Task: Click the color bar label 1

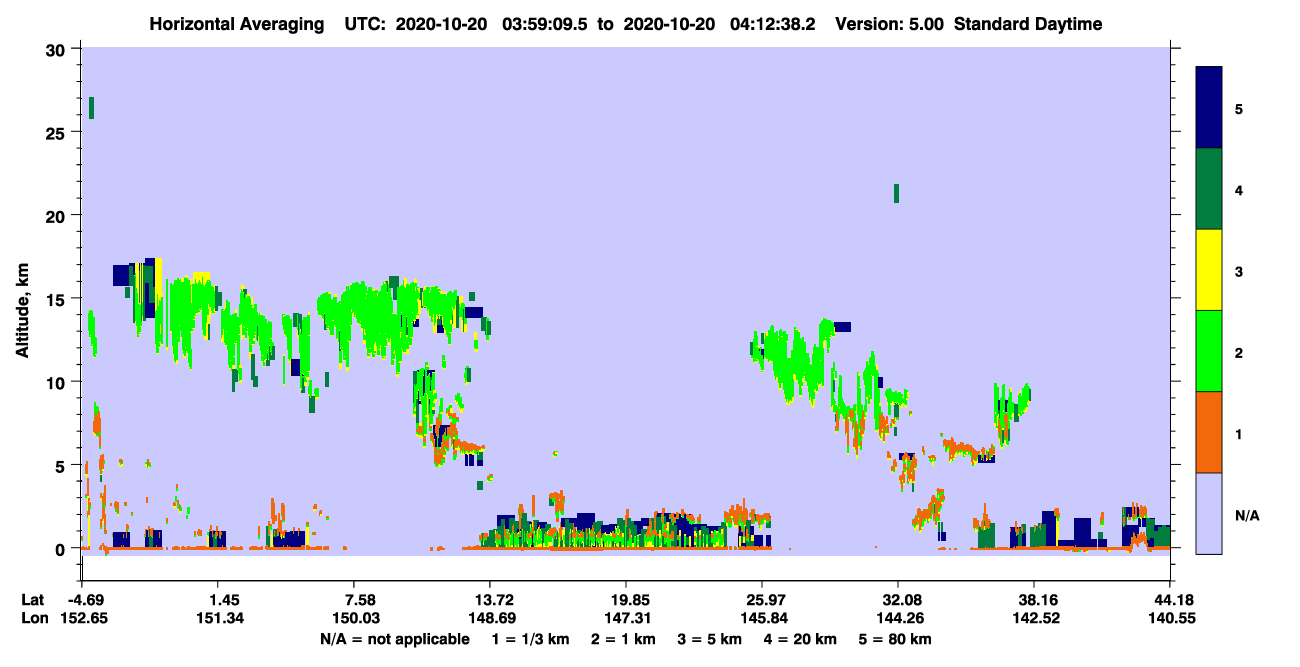Action: coord(1239,433)
